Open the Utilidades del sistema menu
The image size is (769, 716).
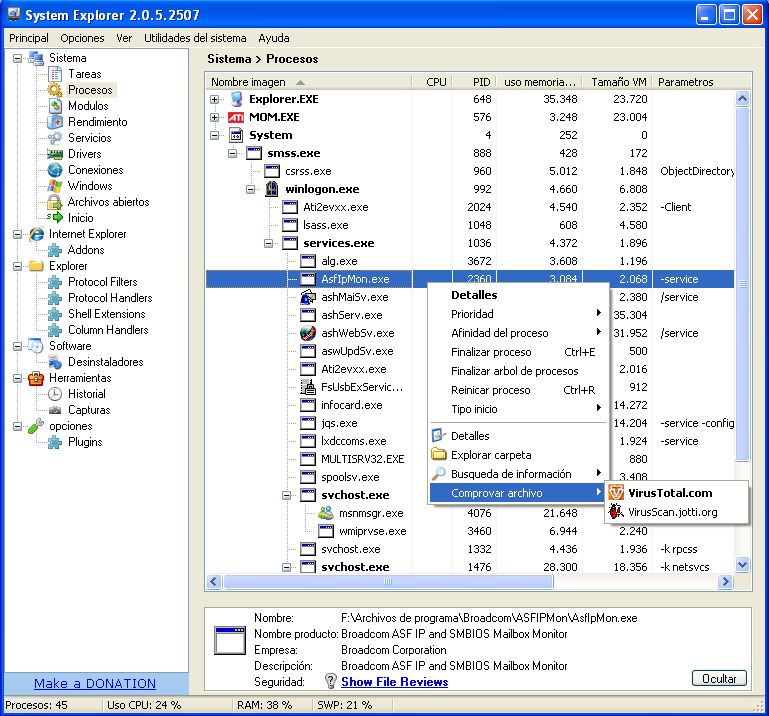coord(195,38)
